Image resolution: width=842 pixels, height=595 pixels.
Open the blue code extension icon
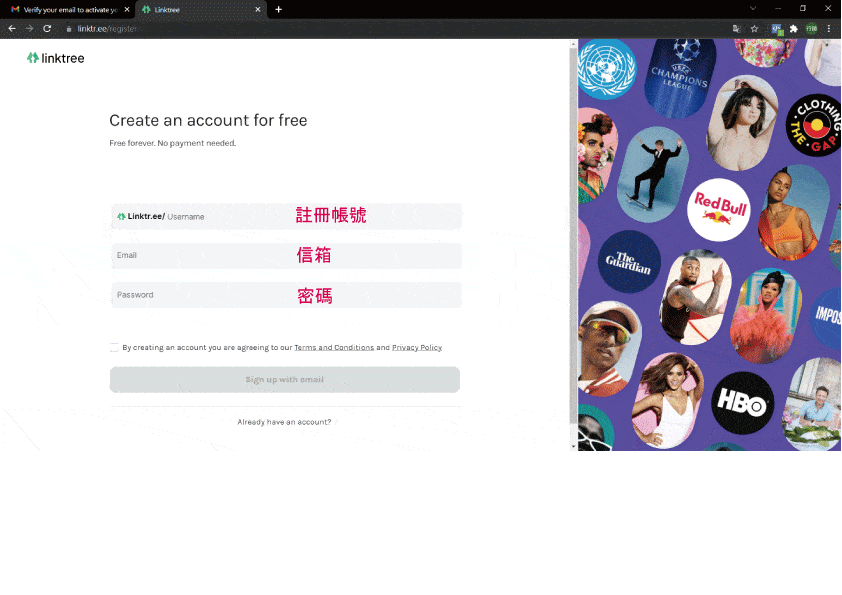[x=777, y=29]
